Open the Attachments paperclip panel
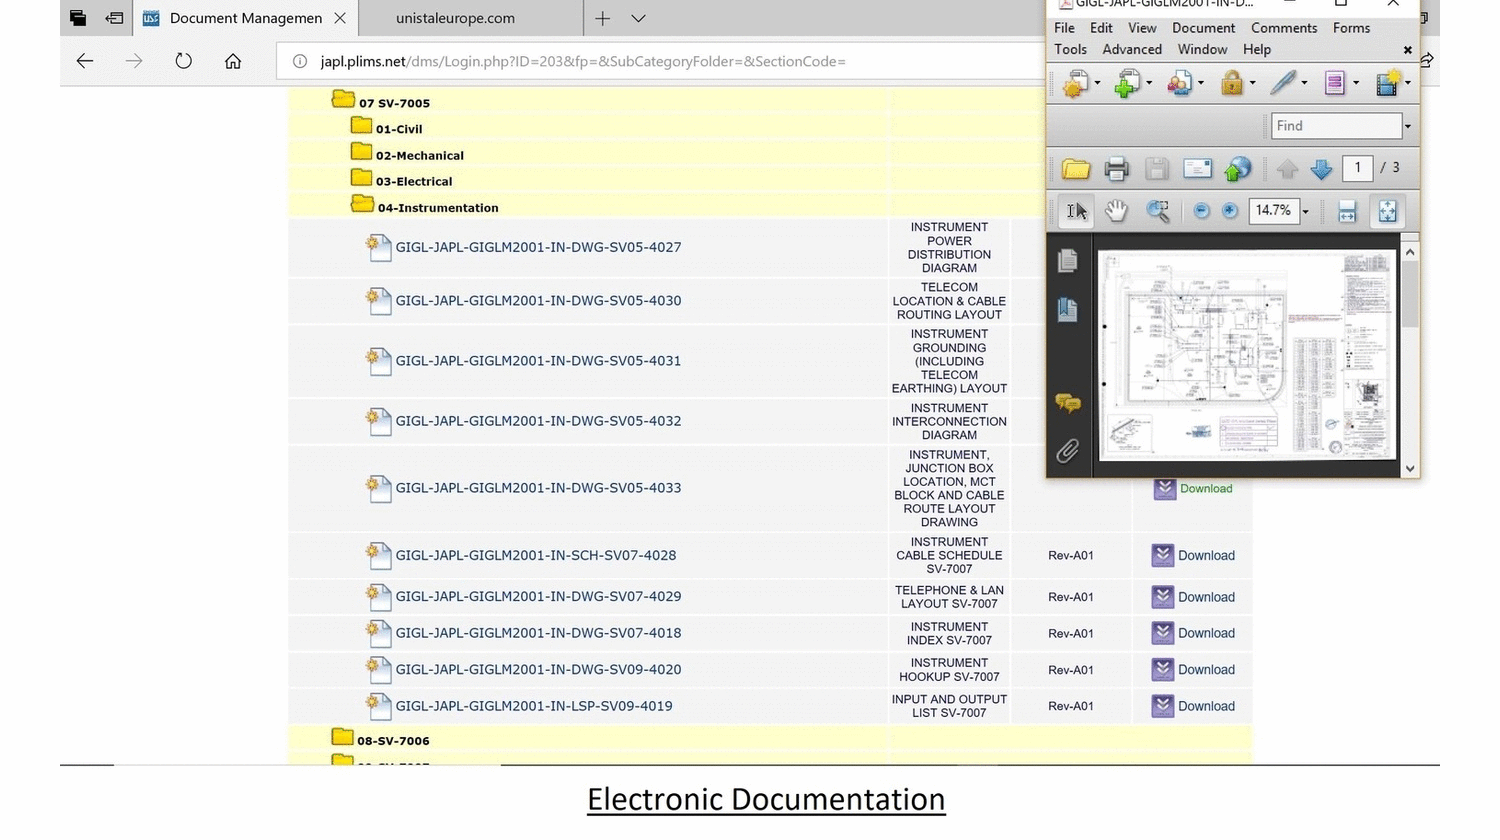1500x840 pixels. click(1067, 451)
